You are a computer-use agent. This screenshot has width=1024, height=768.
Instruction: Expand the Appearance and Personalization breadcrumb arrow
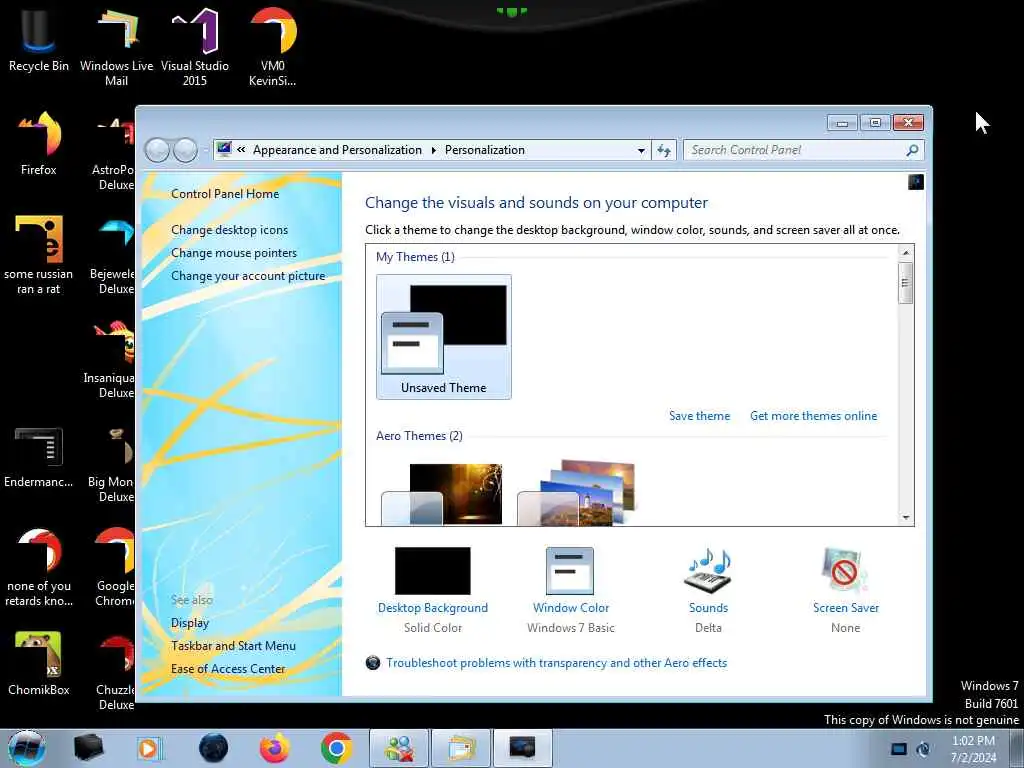coord(433,150)
